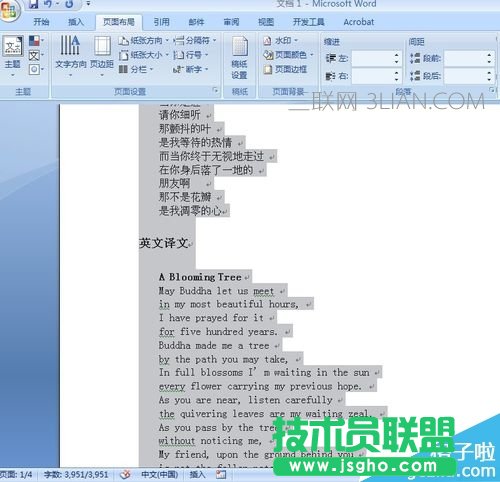
Task: Click the line 而当你终于无视地走过
Action: coord(211,156)
